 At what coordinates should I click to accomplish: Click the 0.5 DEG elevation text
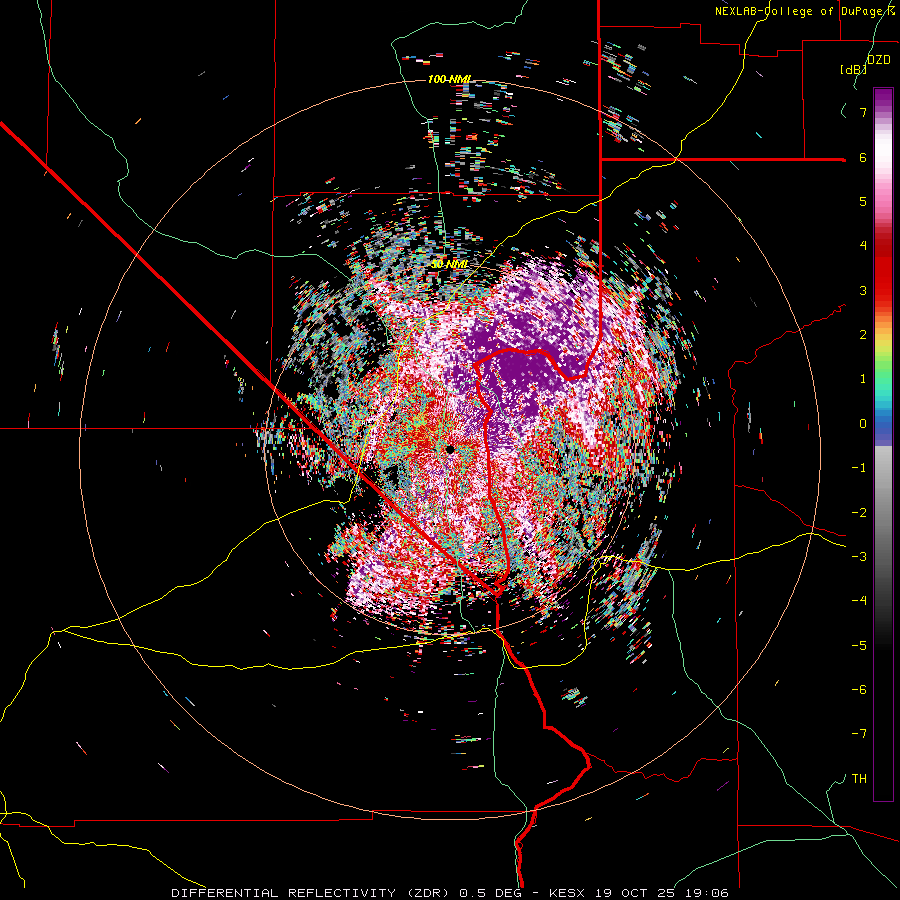coord(490,893)
